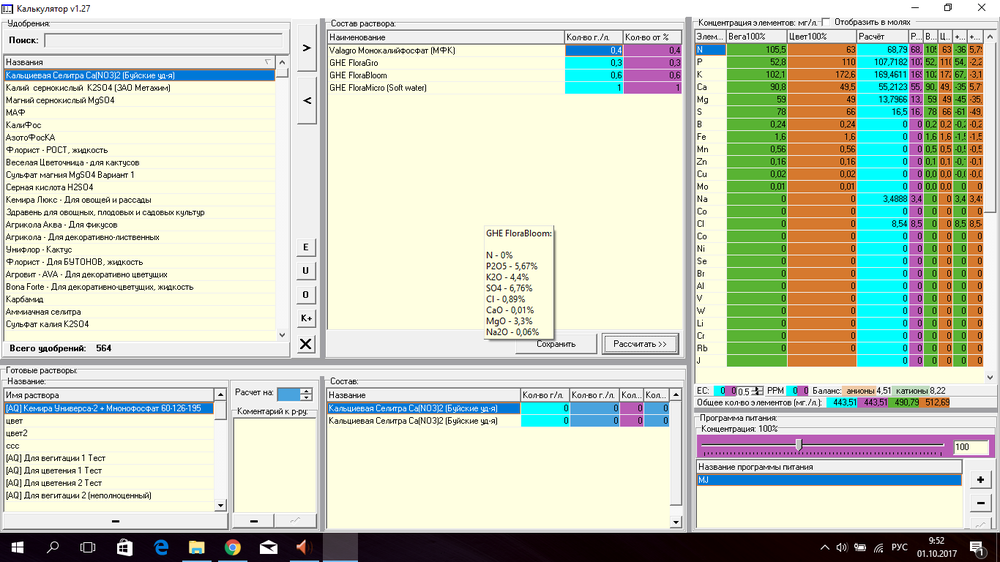Click concentration value field showing 100
This screenshot has height=562, width=1000.
(x=971, y=447)
